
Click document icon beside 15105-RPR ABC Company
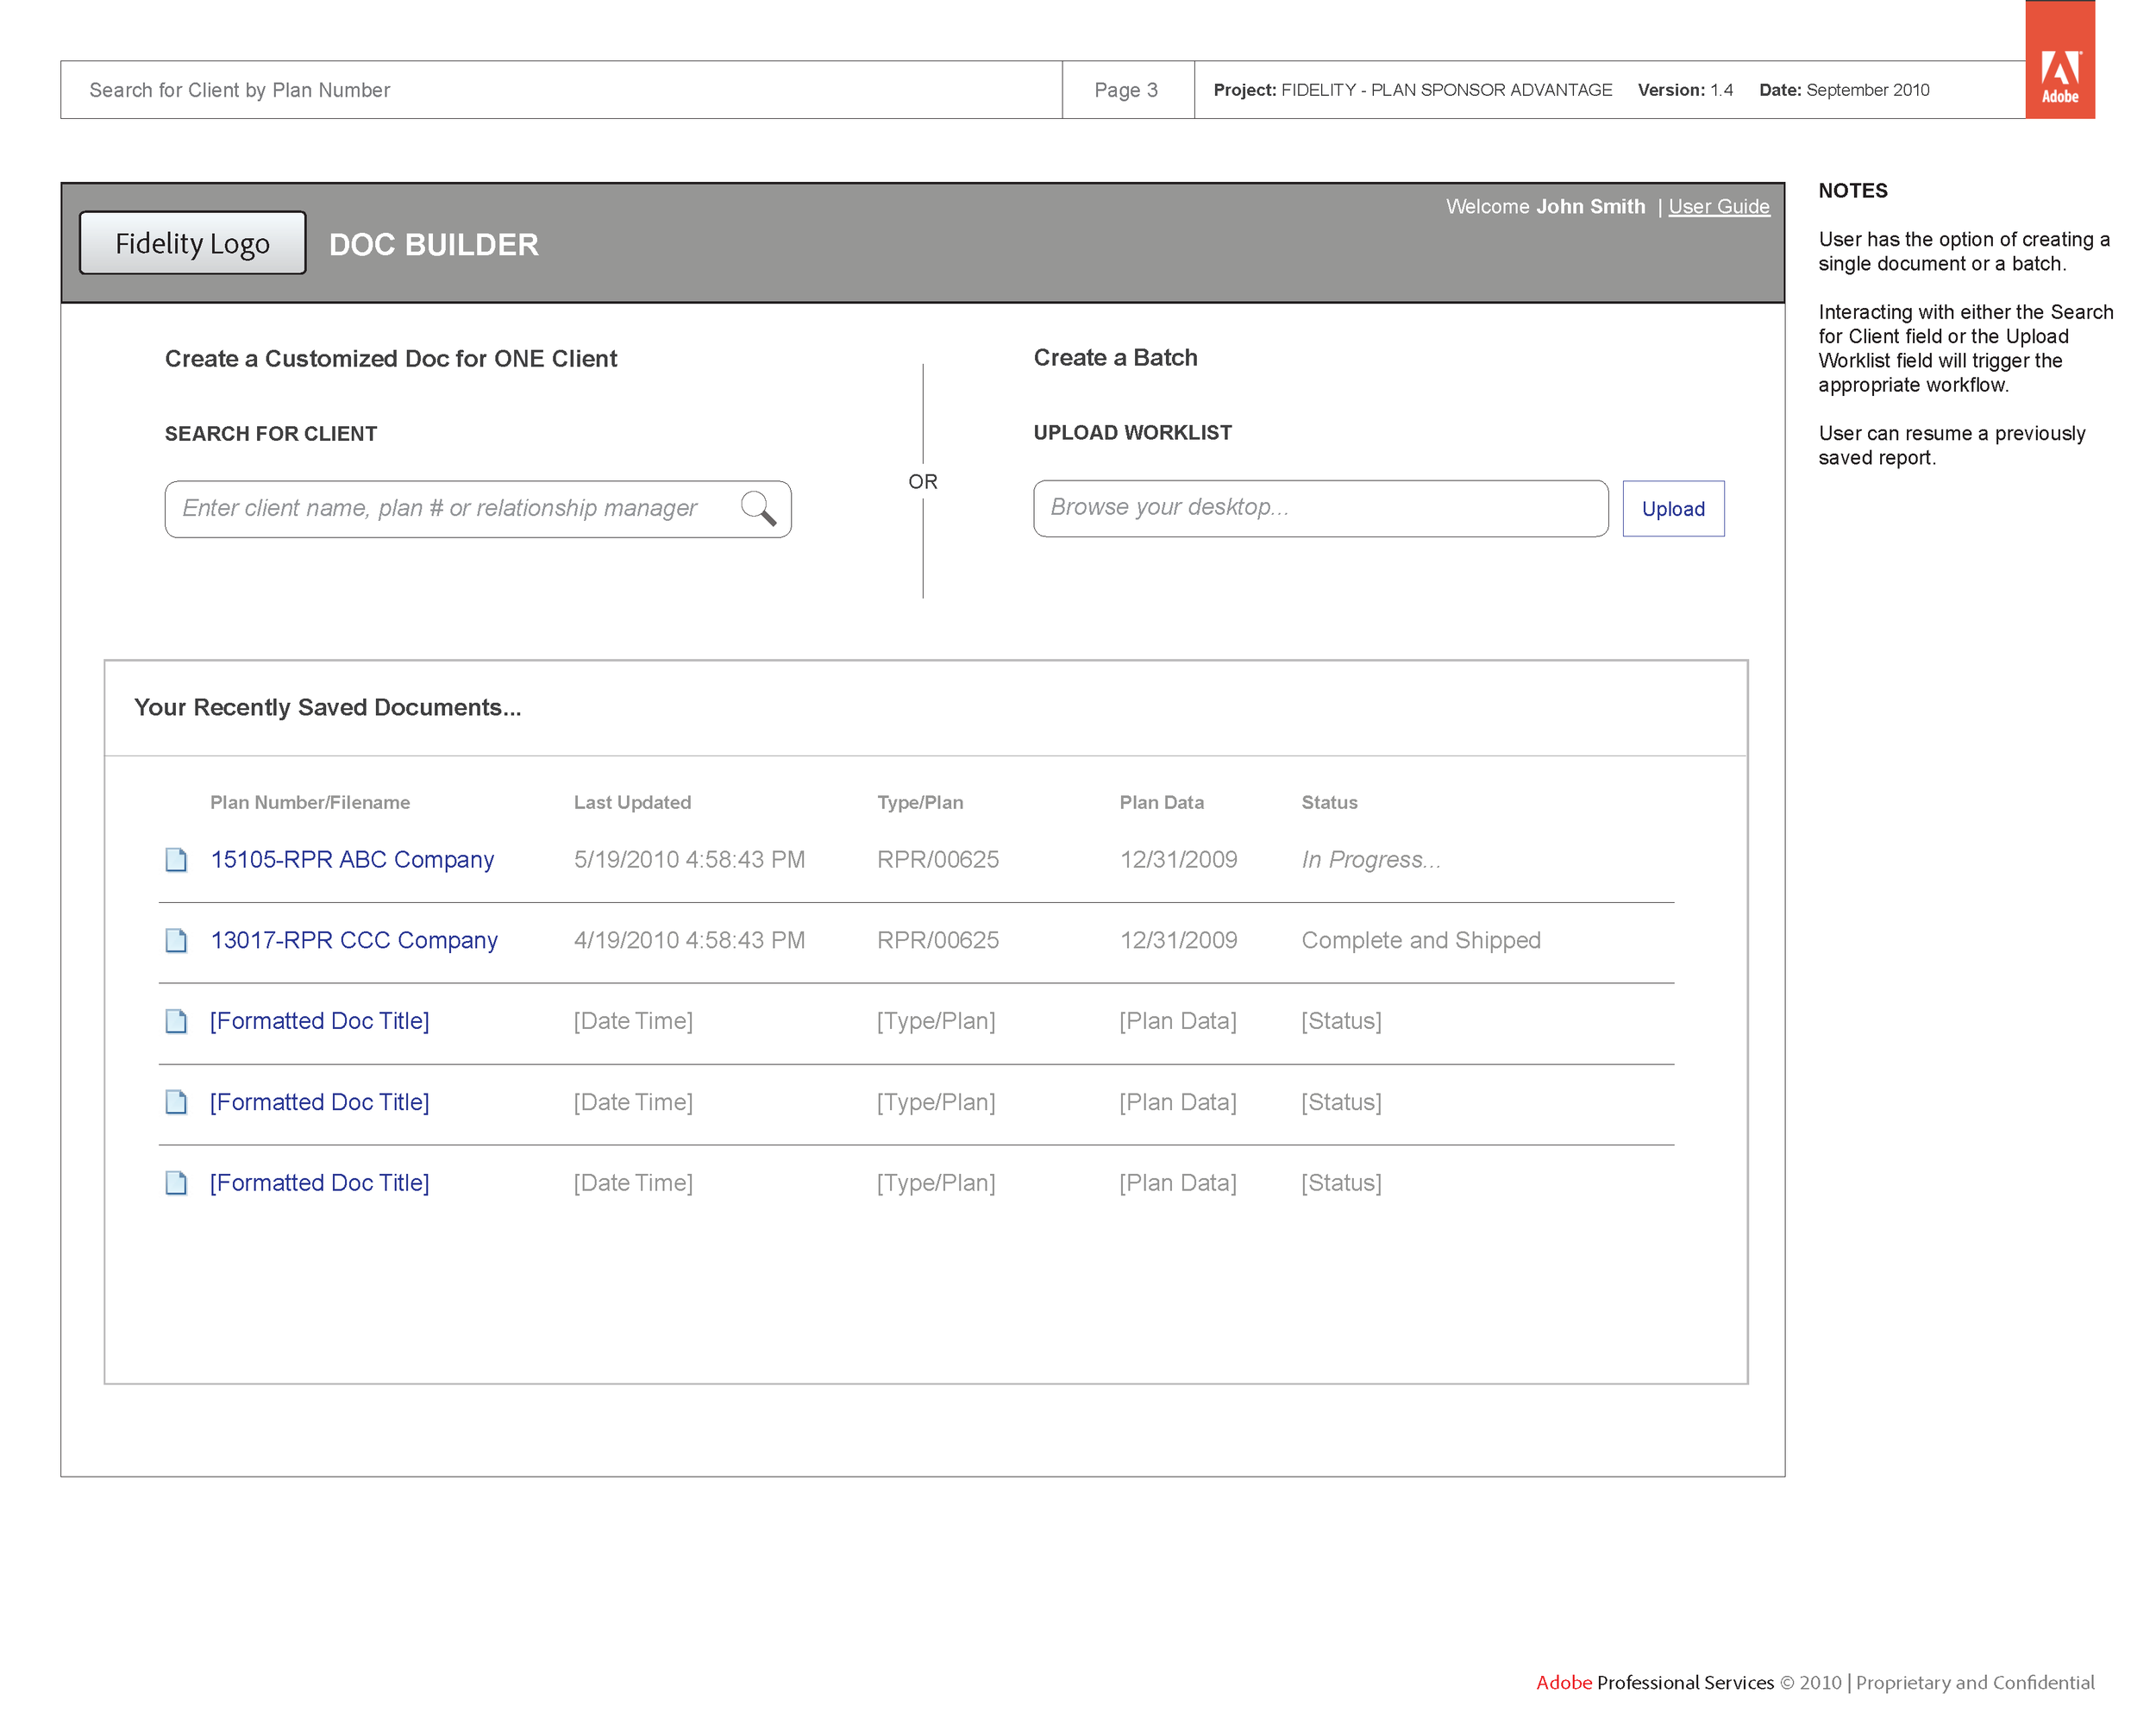point(176,859)
